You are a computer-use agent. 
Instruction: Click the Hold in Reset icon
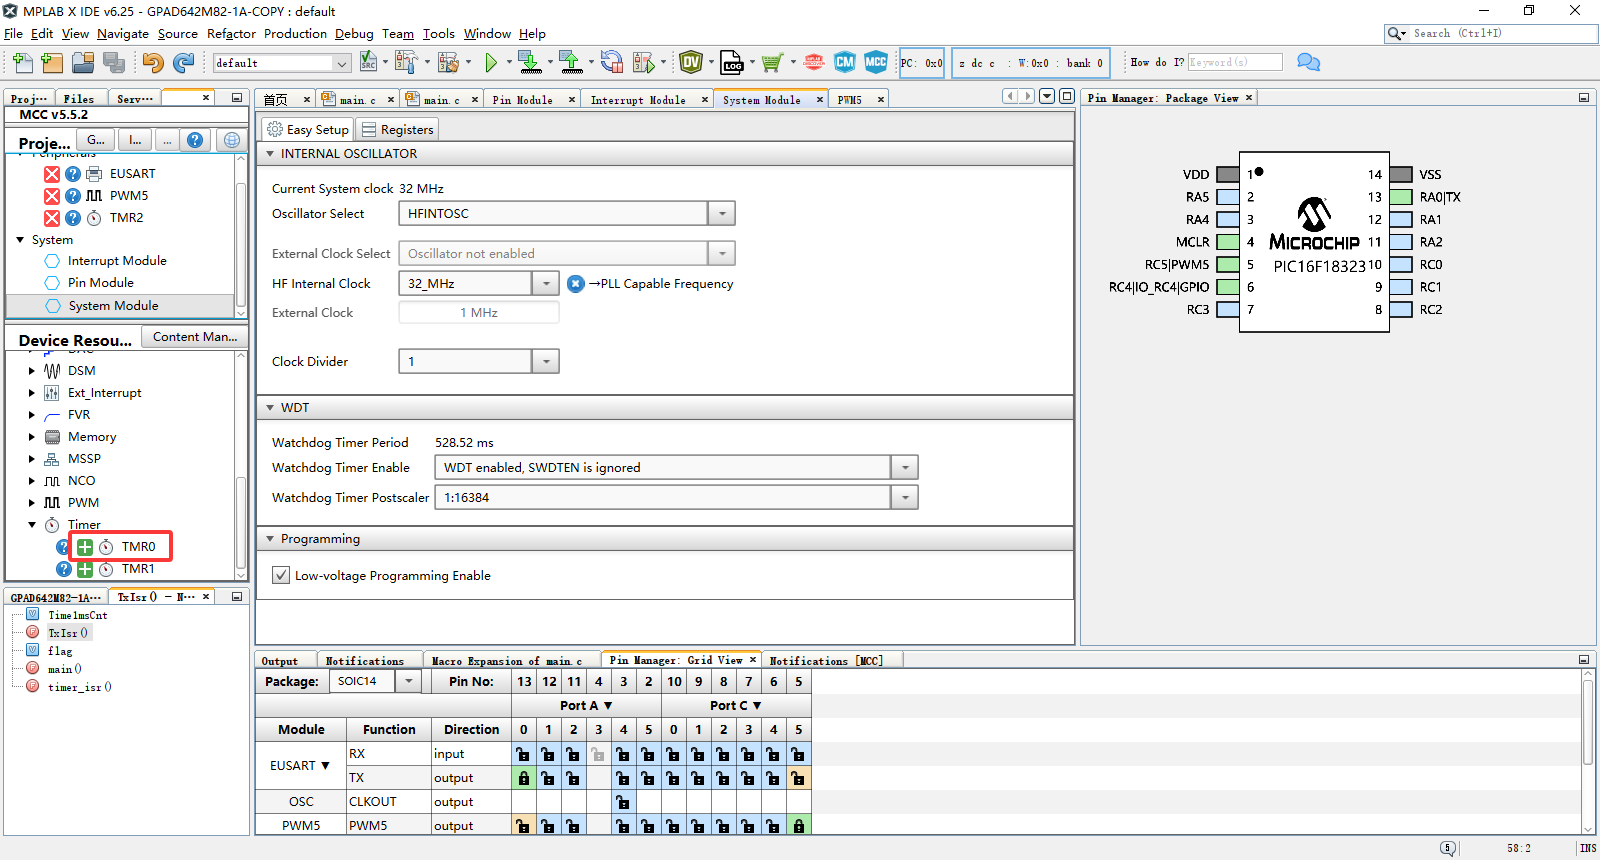coord(612,63)
